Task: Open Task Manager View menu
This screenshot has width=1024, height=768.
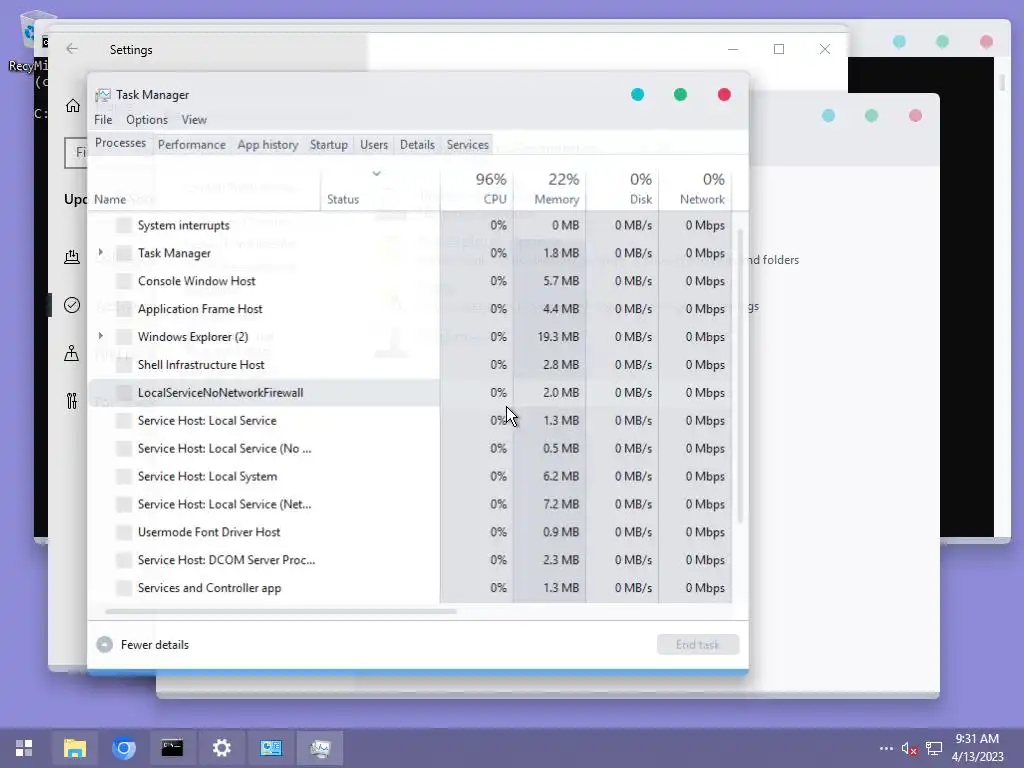Action: click(194, 120)
